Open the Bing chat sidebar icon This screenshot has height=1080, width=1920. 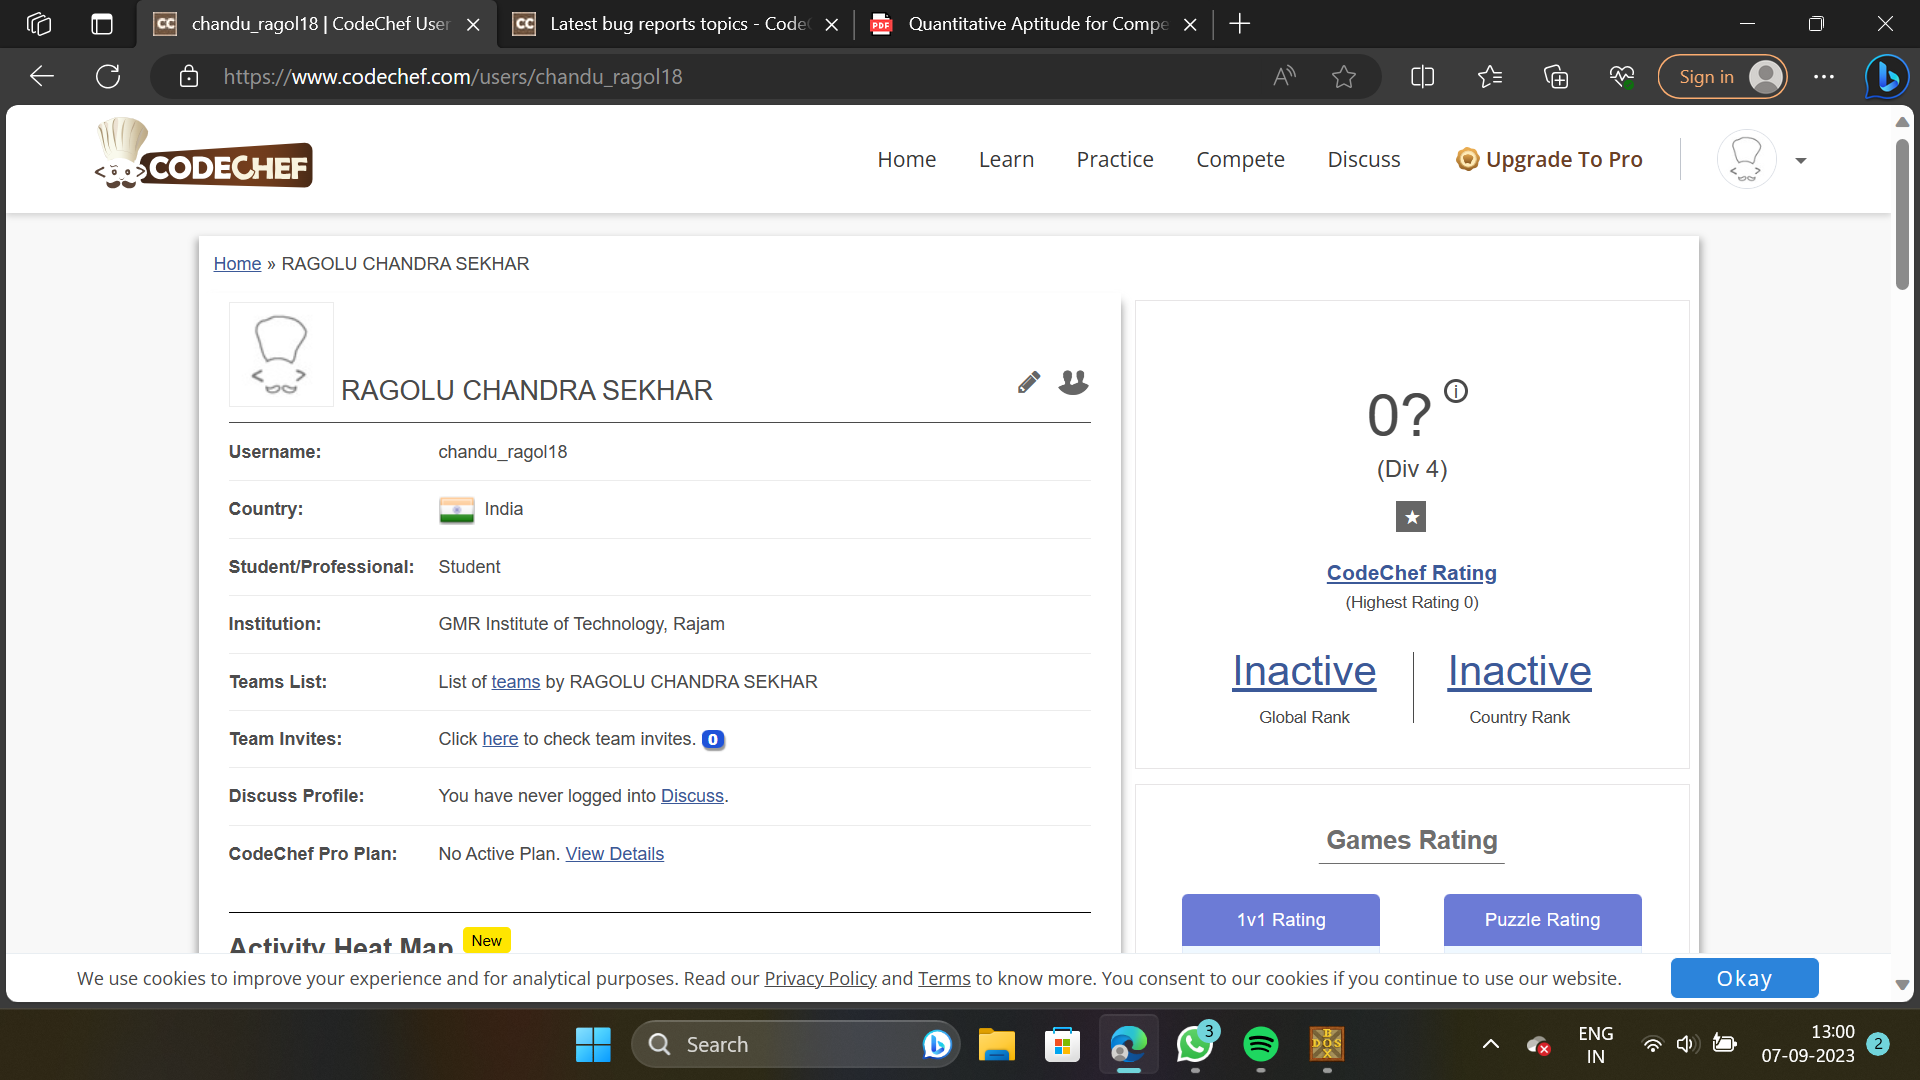1886,77
